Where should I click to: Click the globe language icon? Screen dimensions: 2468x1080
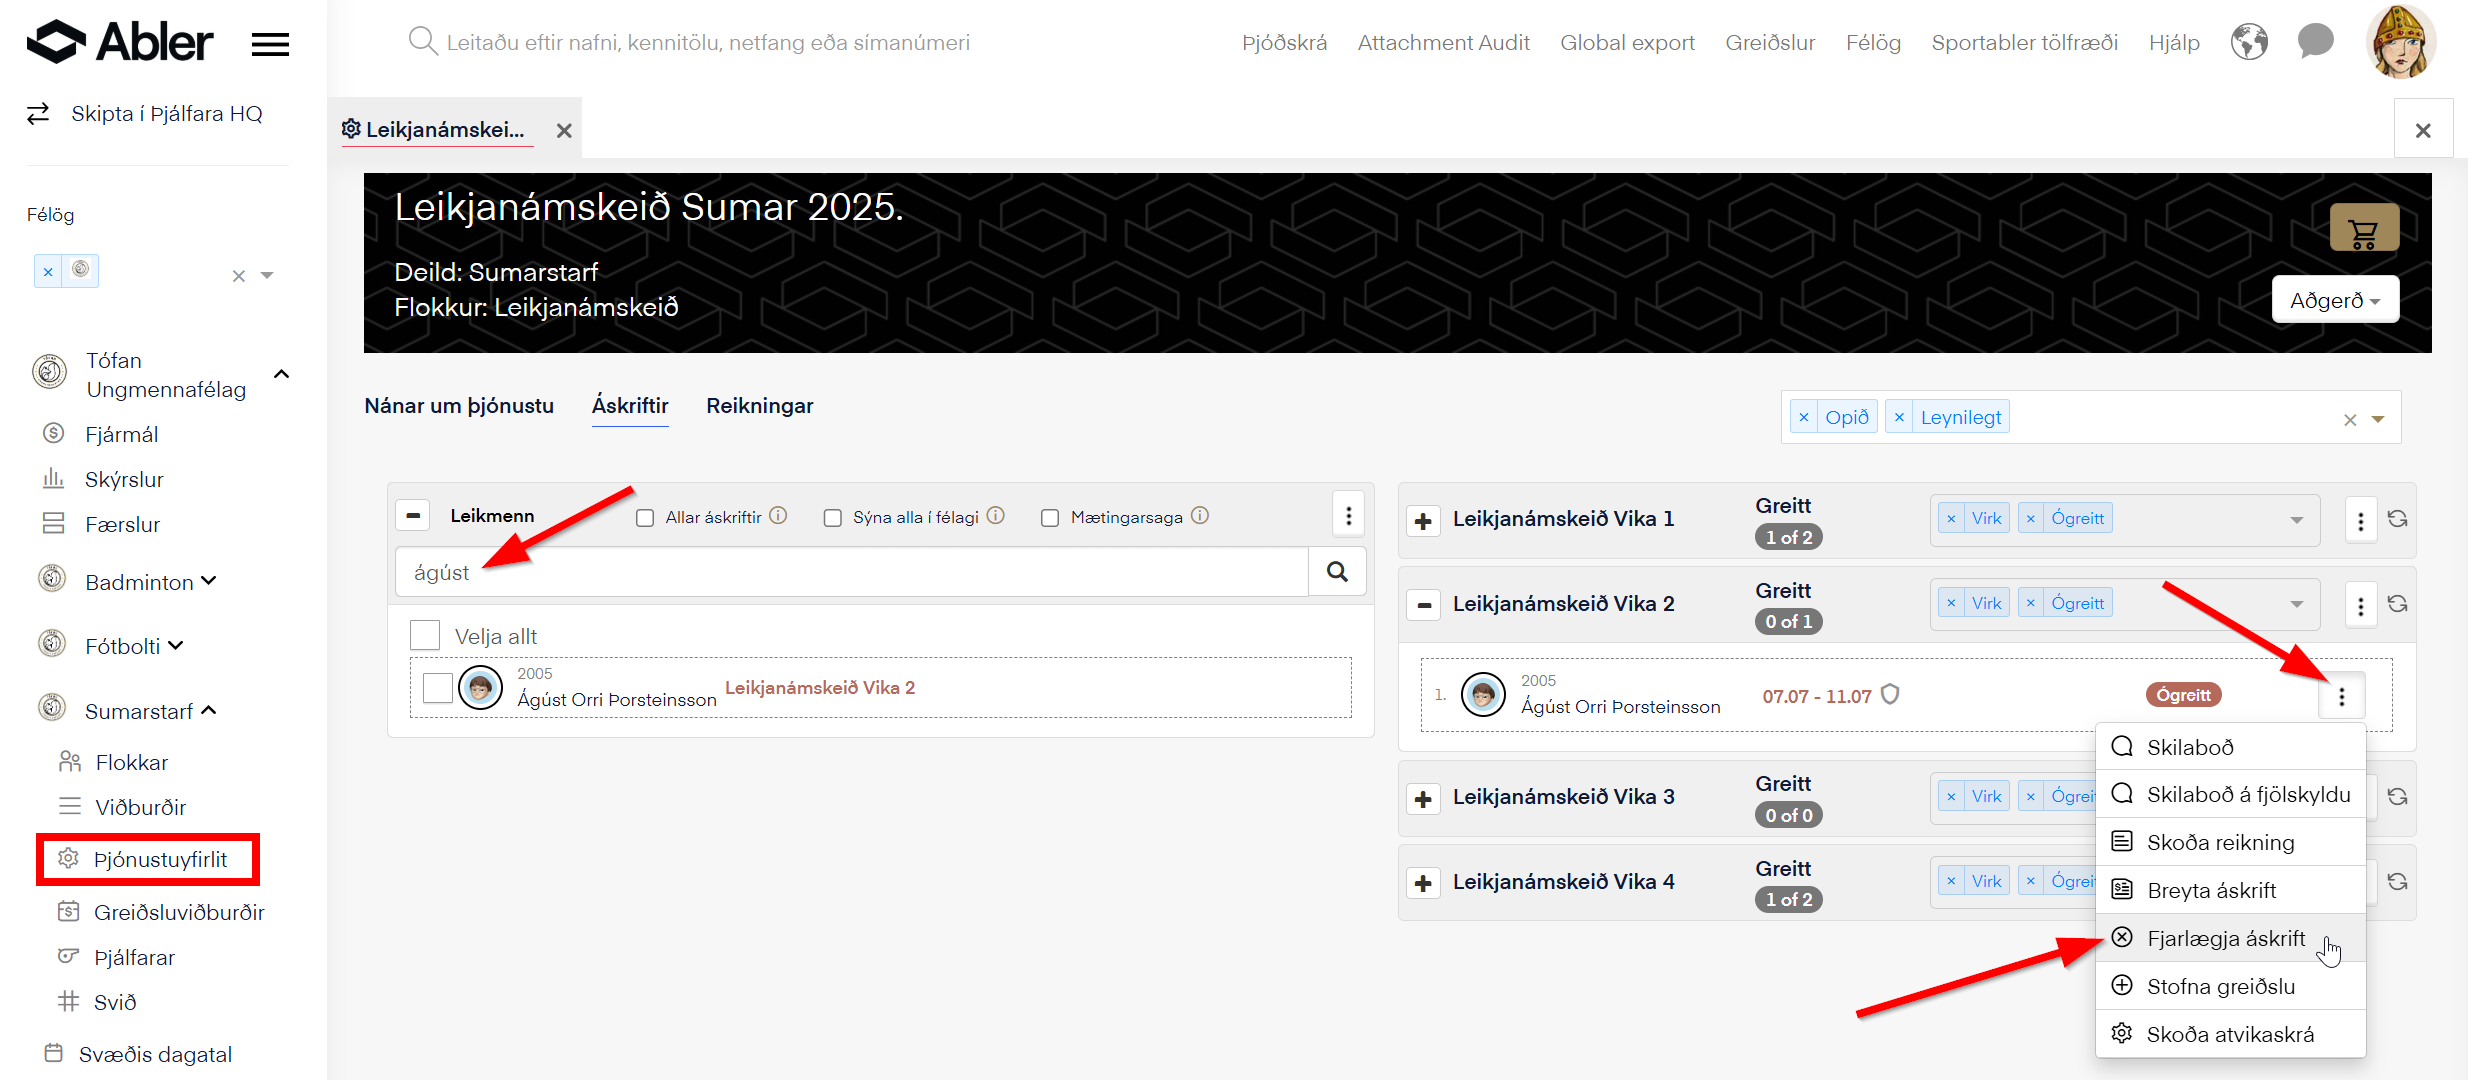coord(2249,42)
